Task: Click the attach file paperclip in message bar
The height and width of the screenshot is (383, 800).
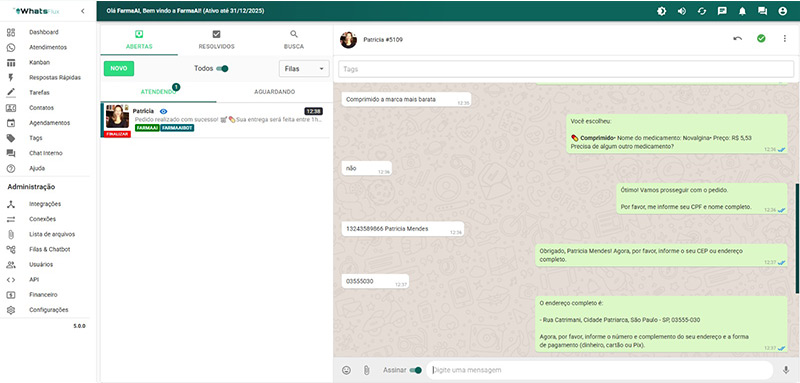Action: (366, 370)
